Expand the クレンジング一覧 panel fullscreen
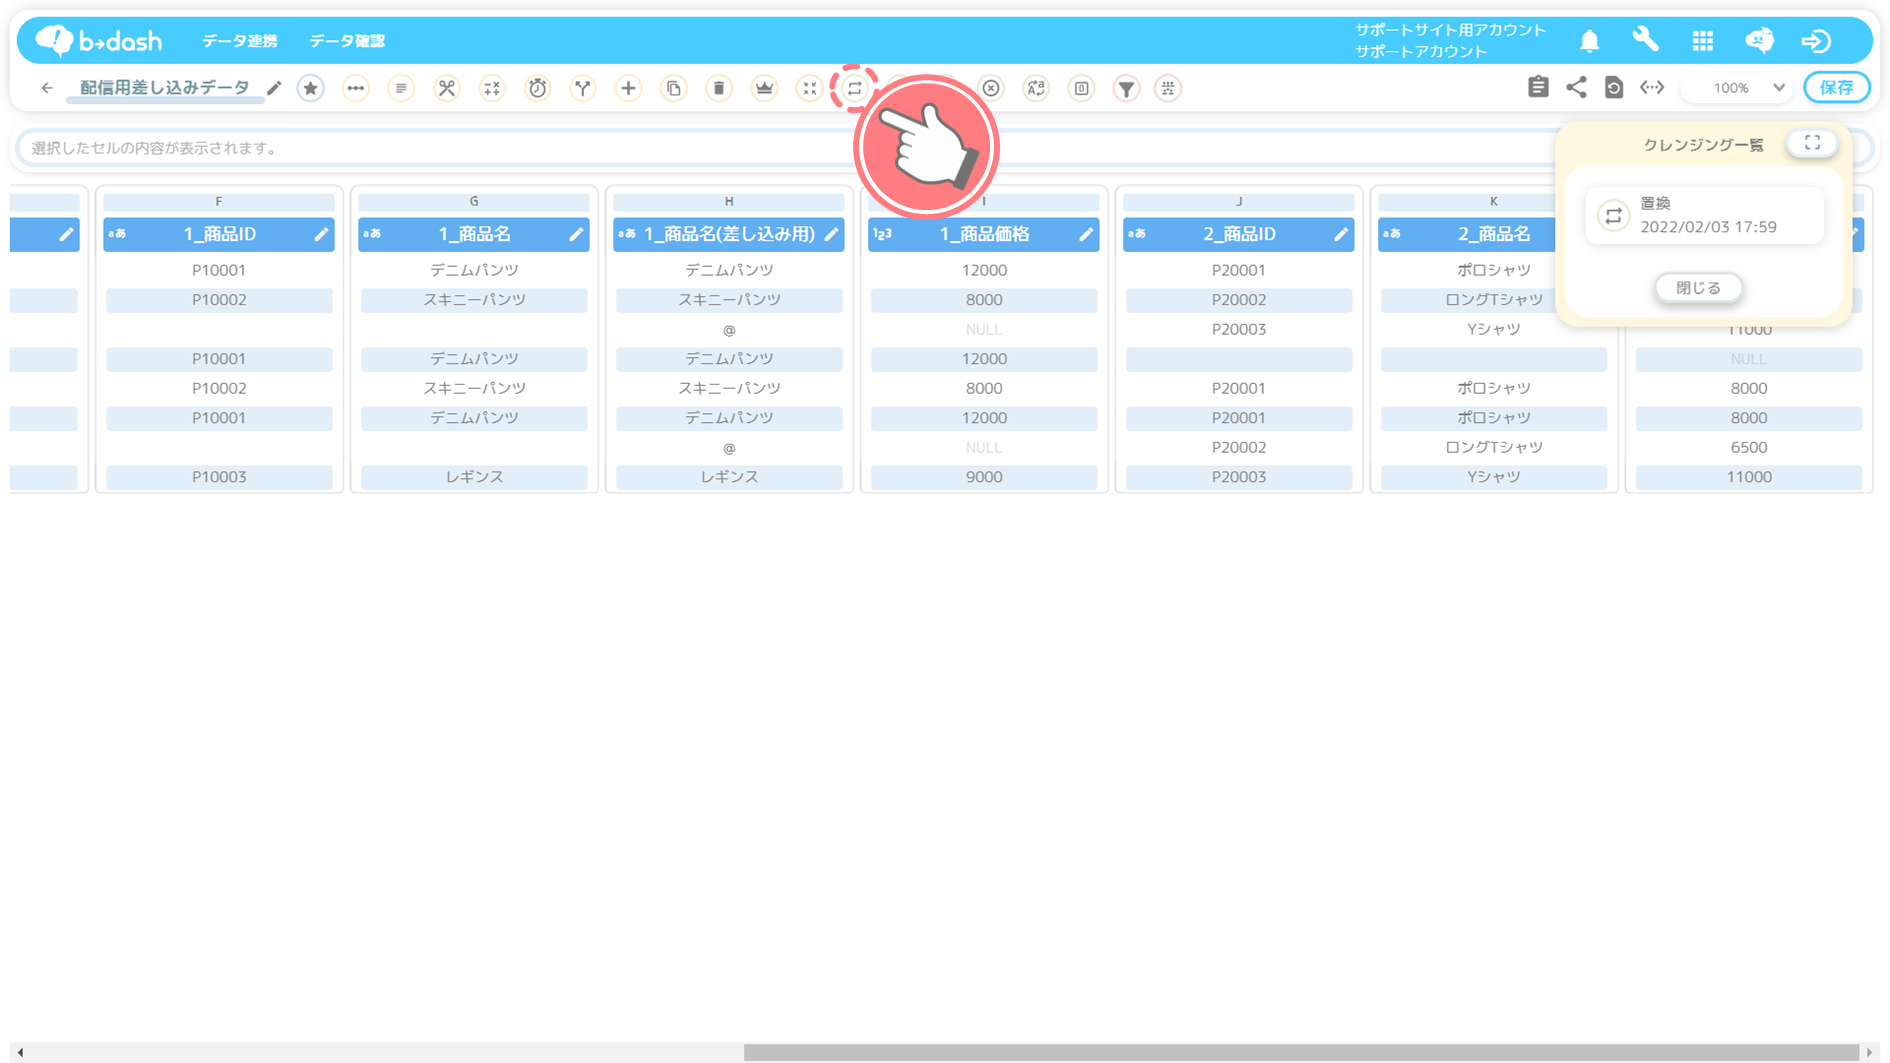Screen dimensions: 1890x1063 [x=1812, y=143]
